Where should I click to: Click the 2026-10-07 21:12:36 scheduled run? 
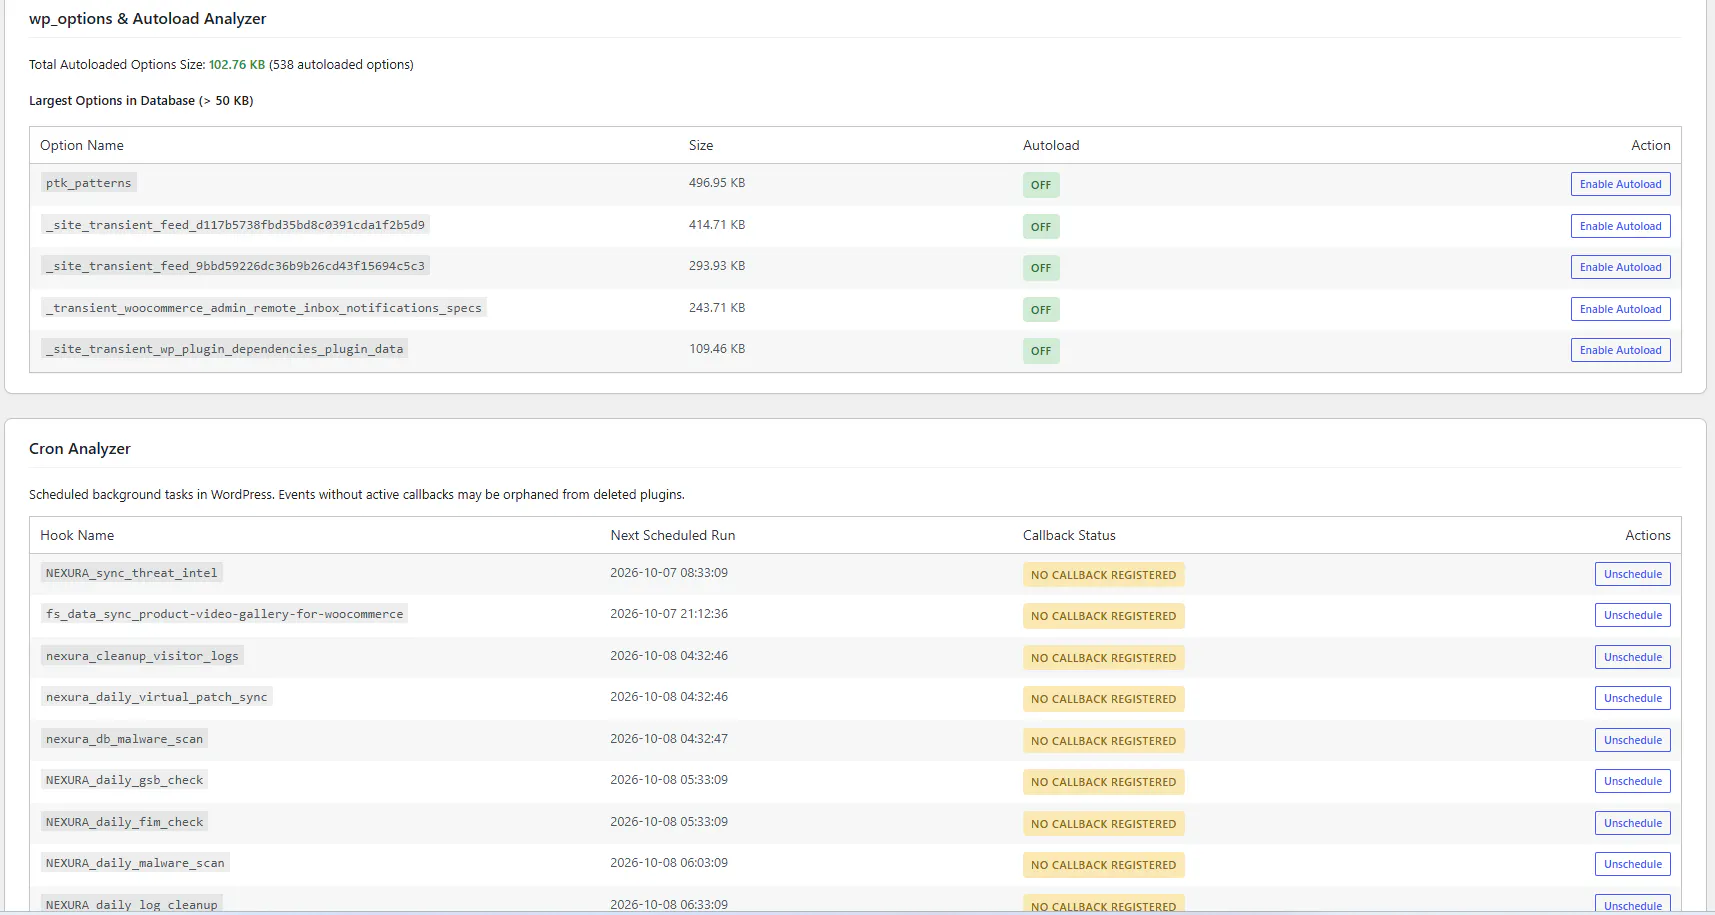(x=669, y=614)
